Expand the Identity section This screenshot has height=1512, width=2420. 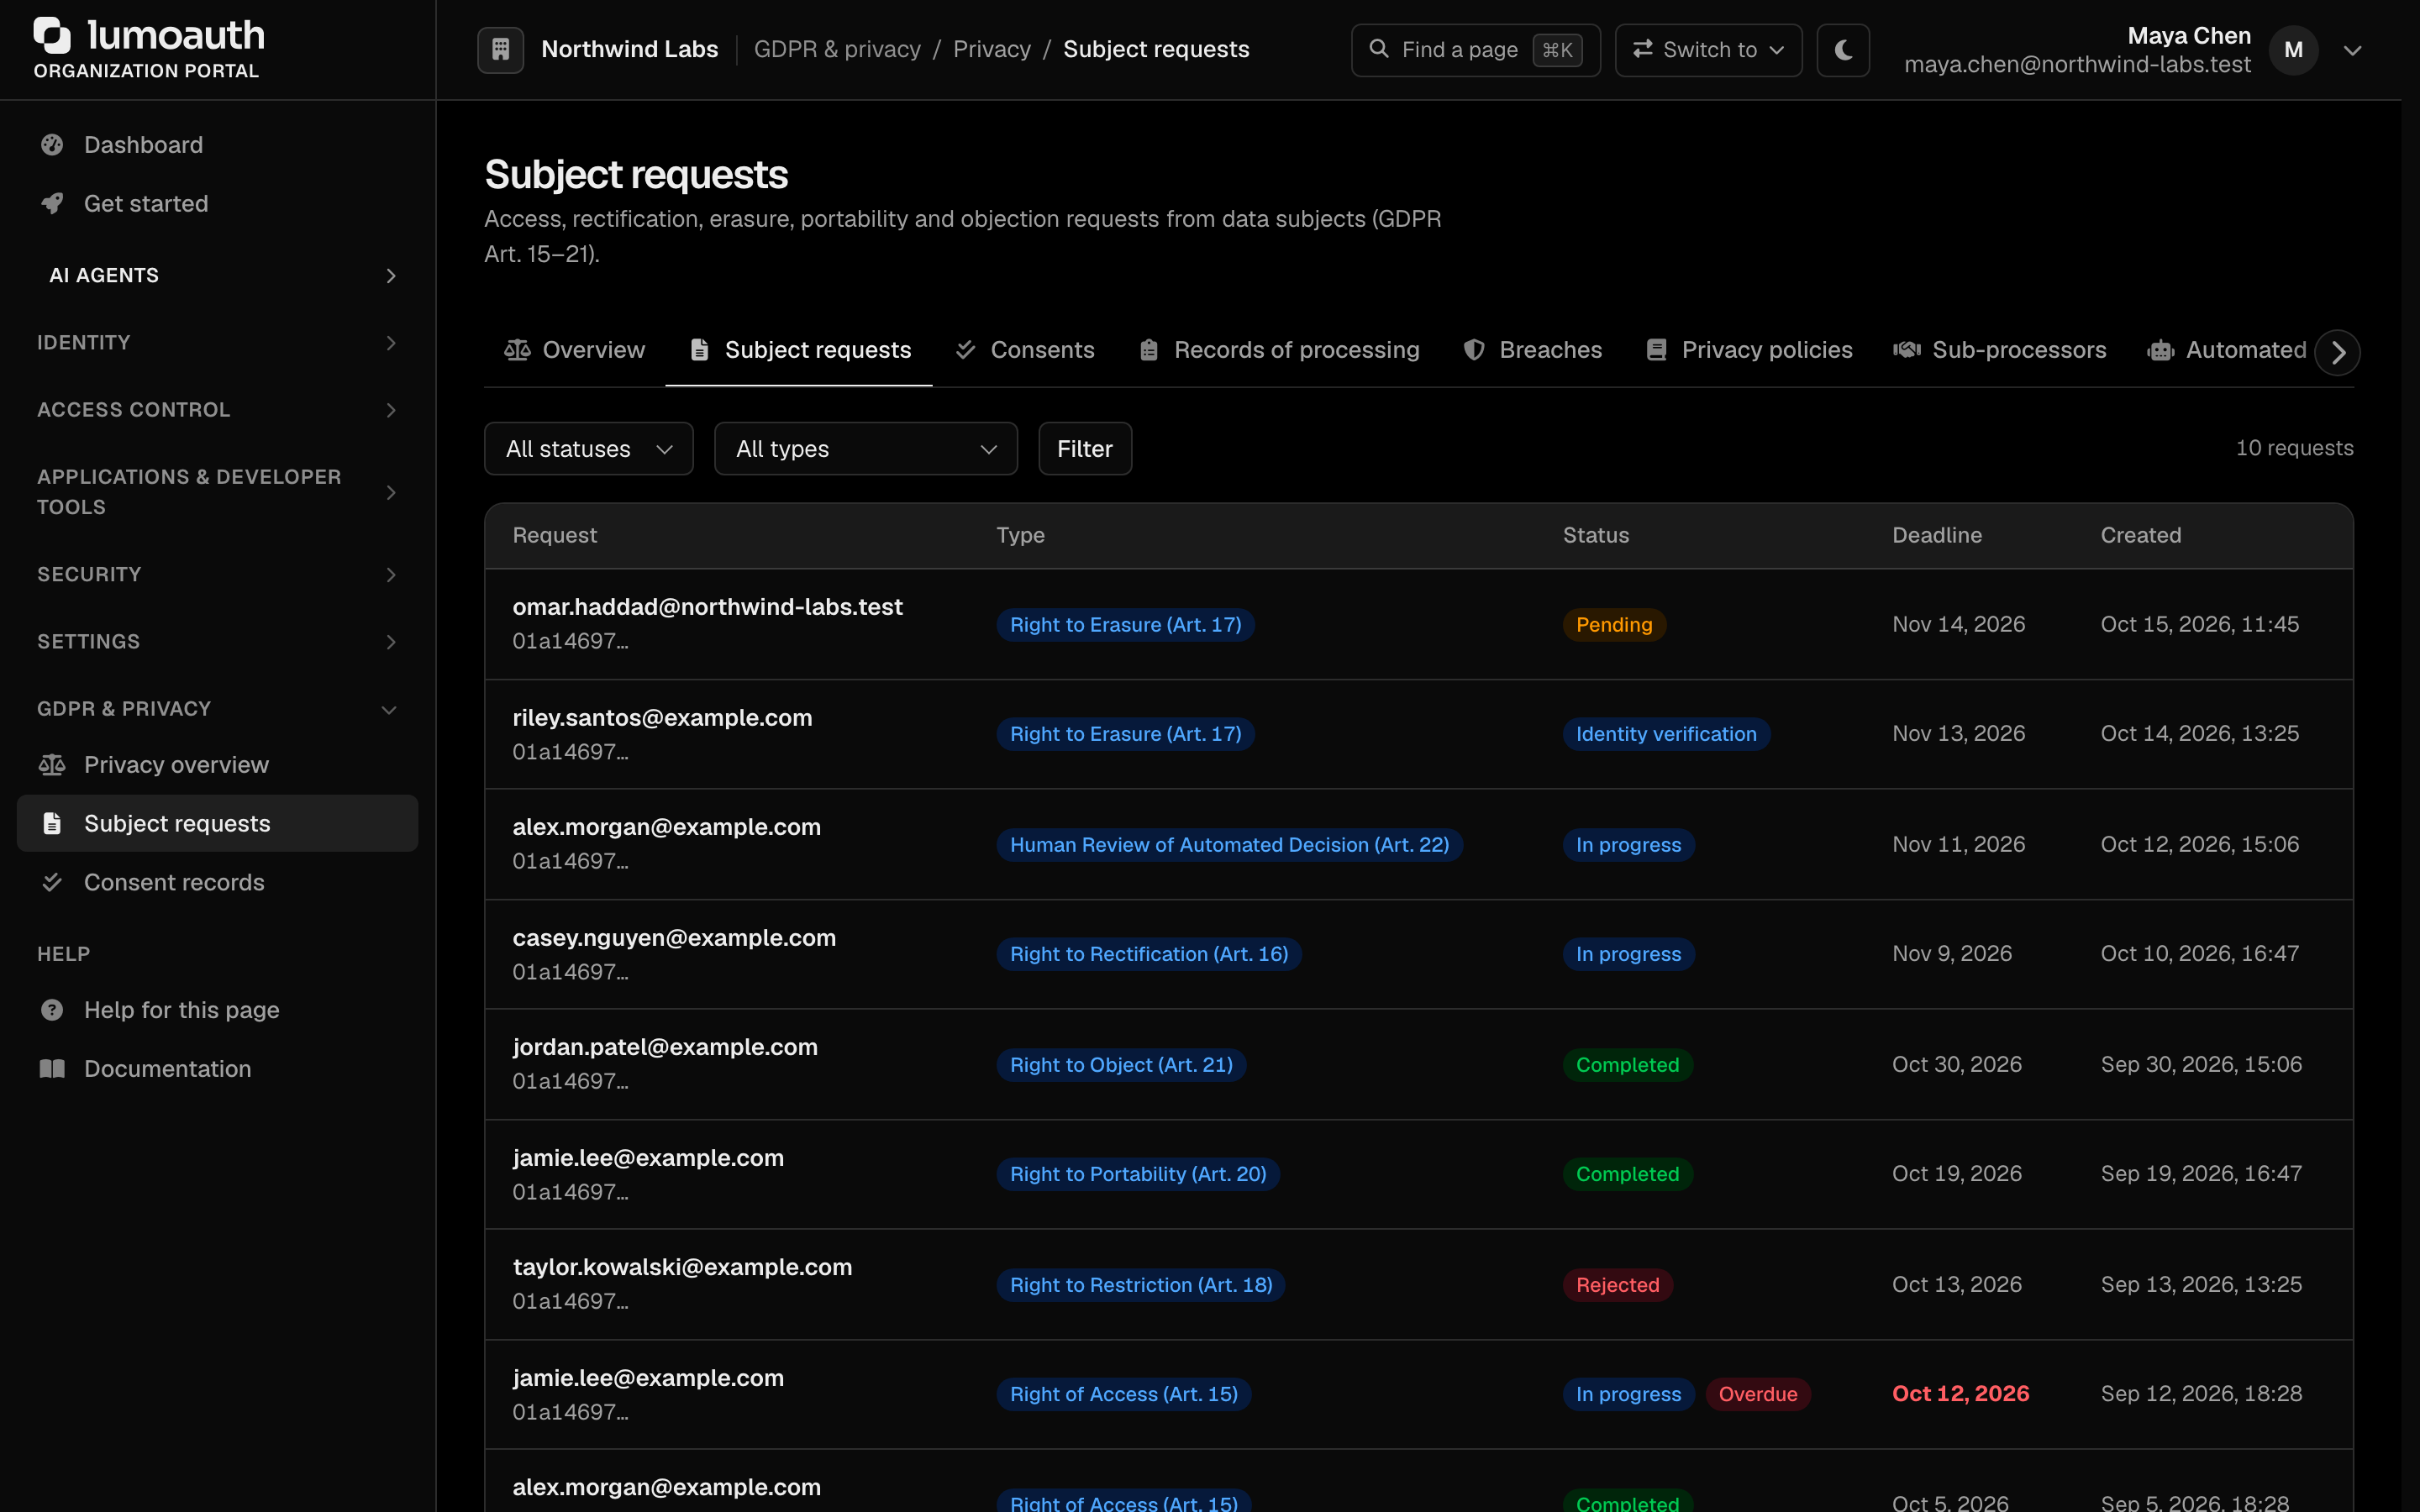(x=217, y=343)
